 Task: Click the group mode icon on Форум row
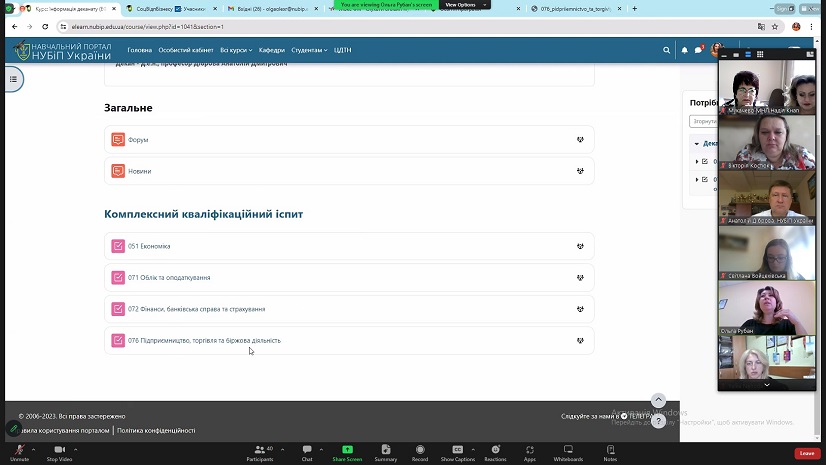[580, 140]
